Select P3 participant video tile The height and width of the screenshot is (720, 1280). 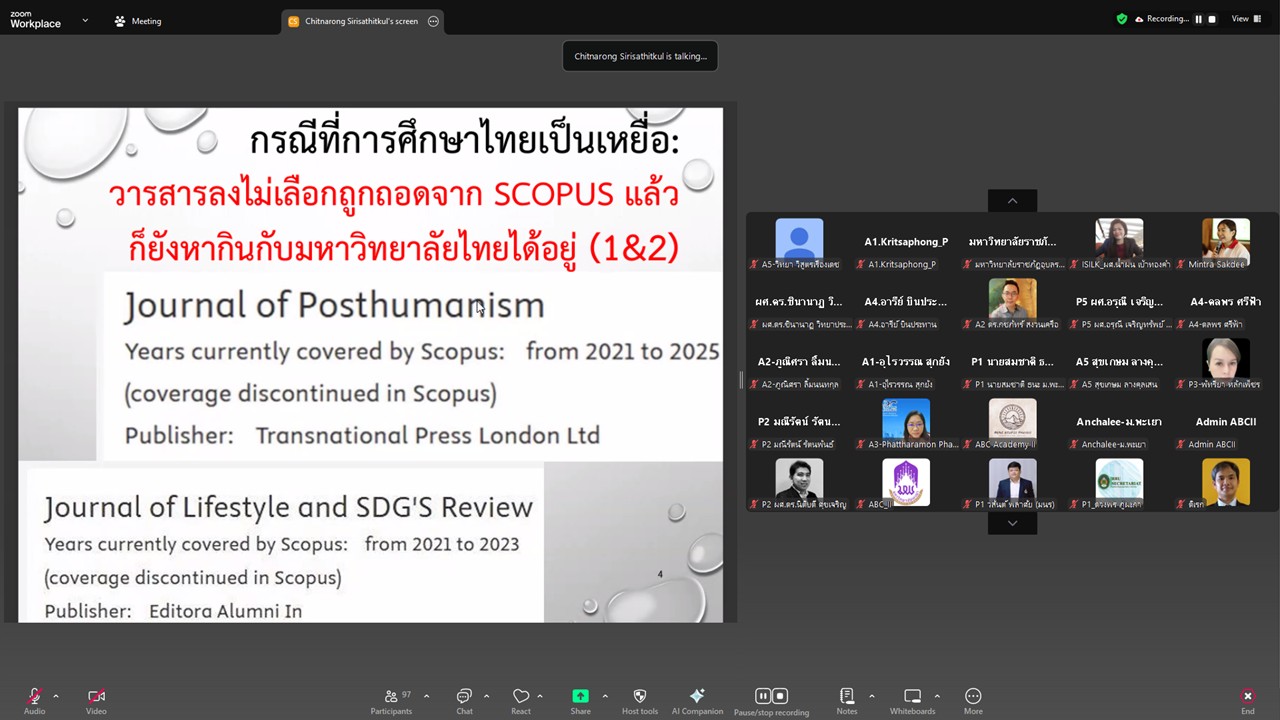click(1225, 364)
